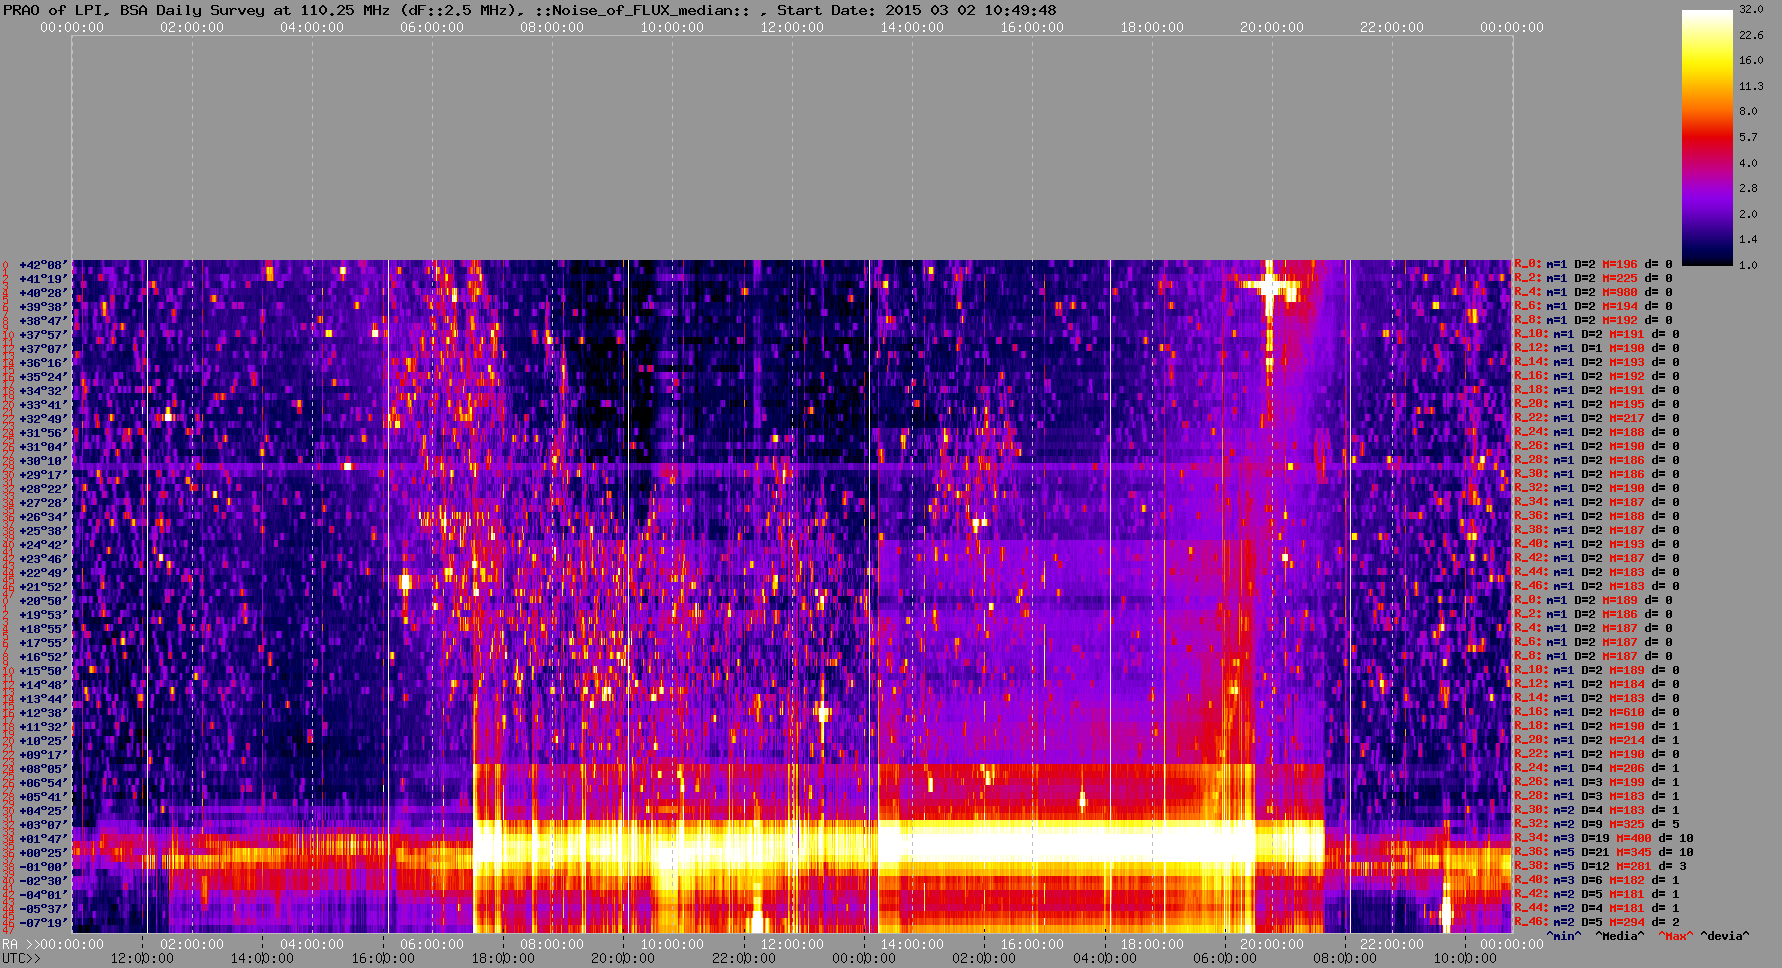Click the +04°25' declination label
The height and width of the screenshot is (968, 1782).
pos(42,811)
